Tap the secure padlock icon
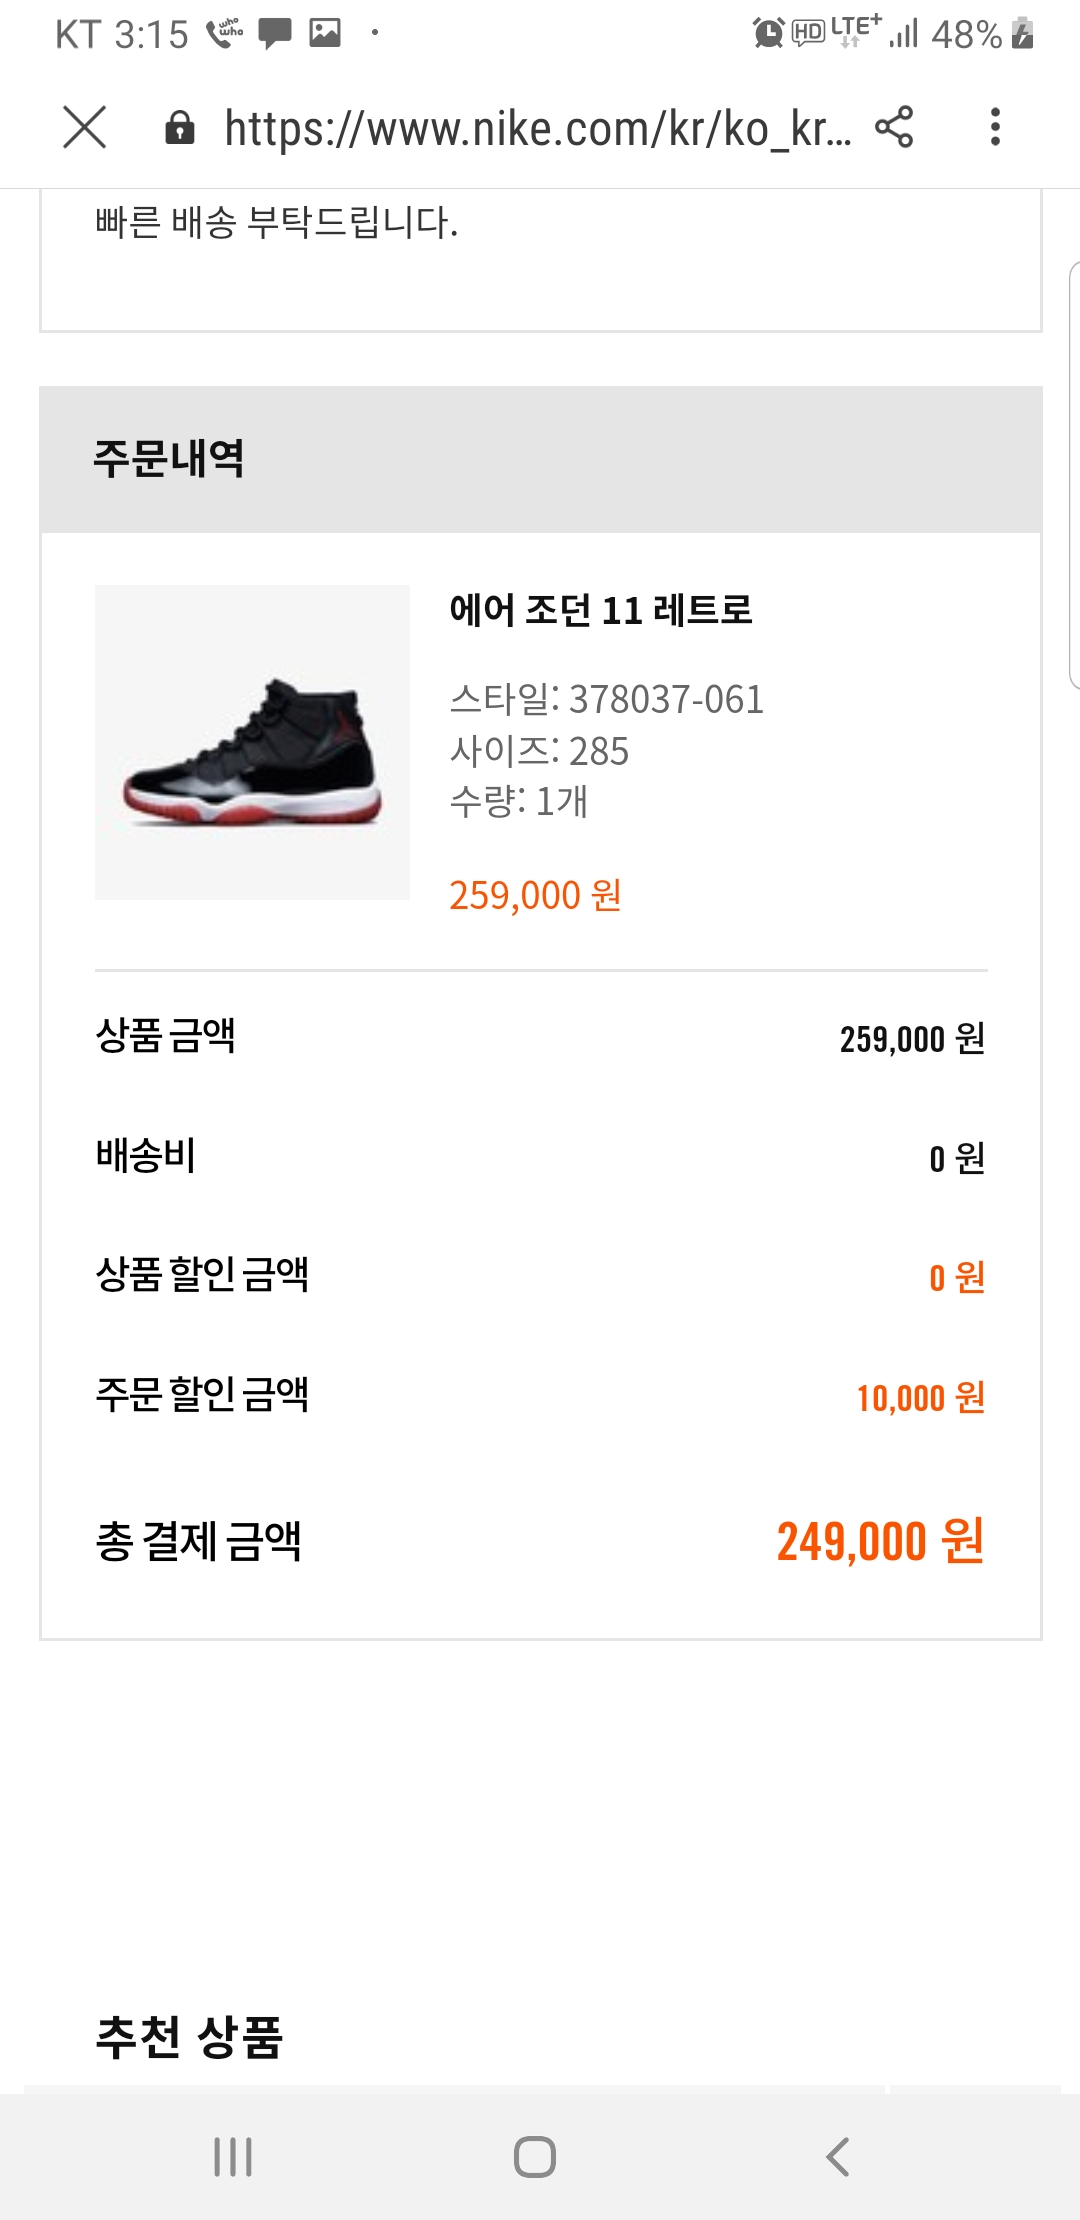 point(180,128)
